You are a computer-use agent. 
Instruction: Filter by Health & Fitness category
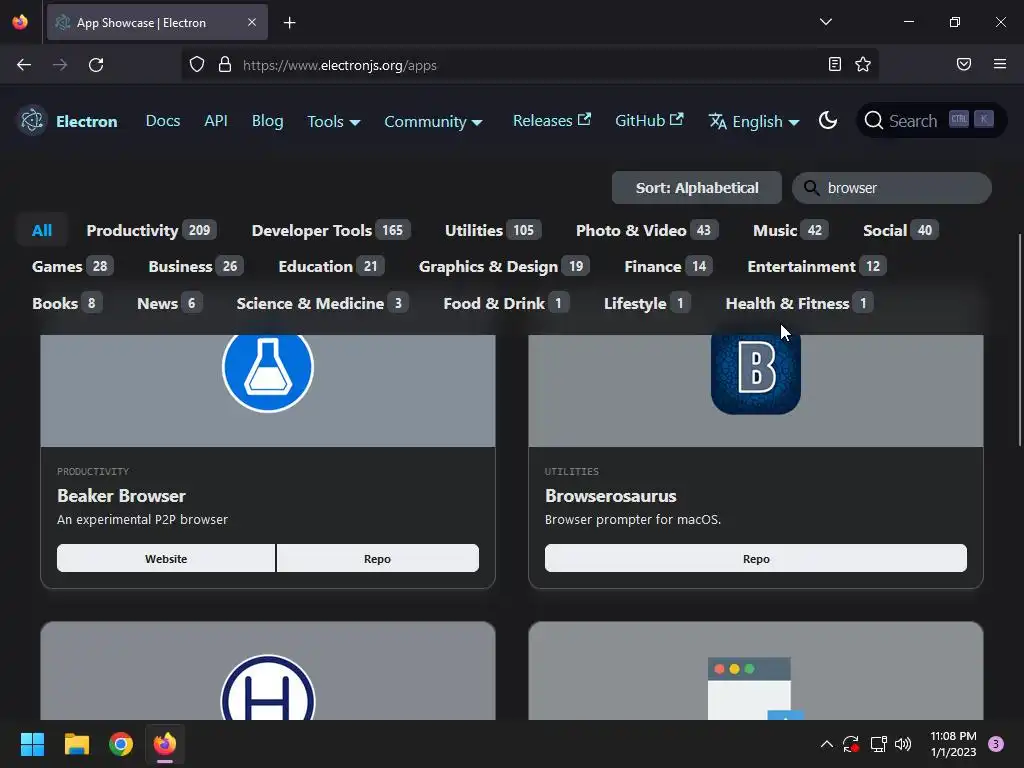799,303
